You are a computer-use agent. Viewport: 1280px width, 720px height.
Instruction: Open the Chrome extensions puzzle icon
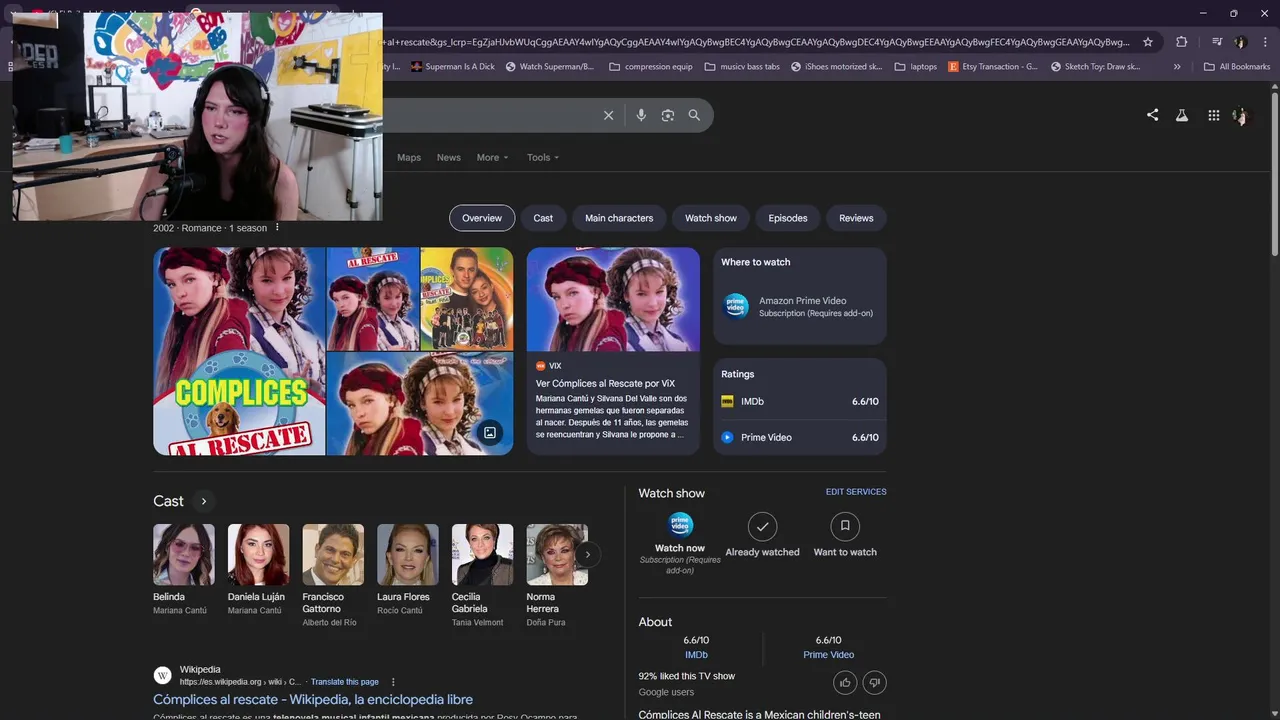click(1181, 42)
